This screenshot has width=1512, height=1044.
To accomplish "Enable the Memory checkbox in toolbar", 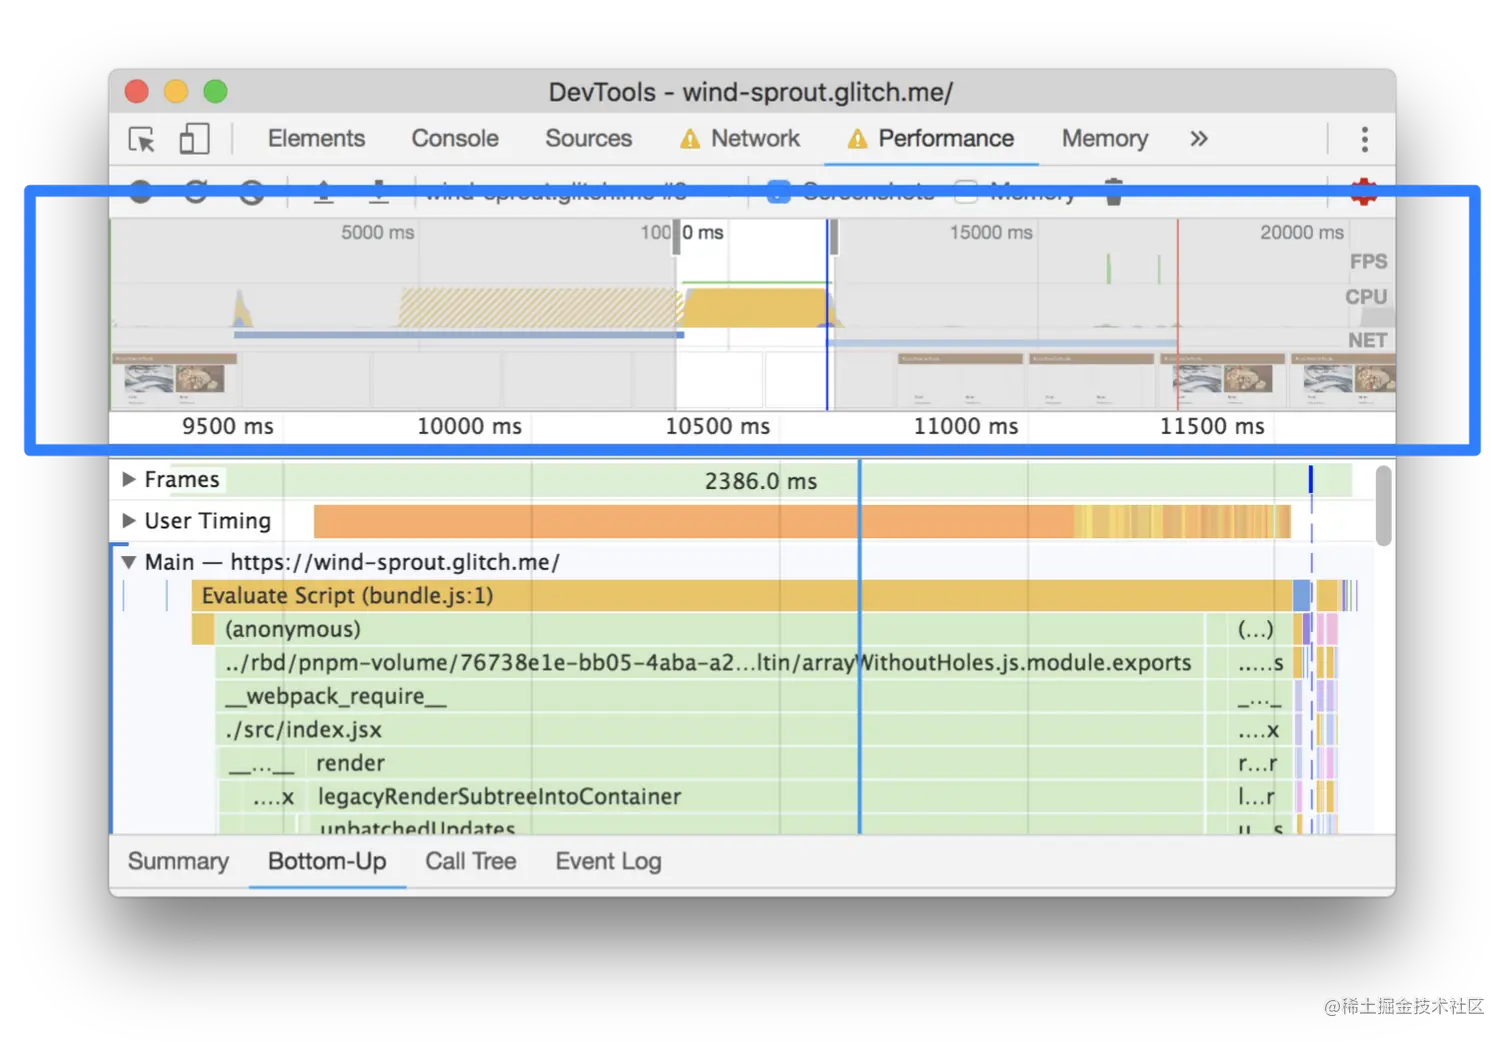I will click(x=966, y=191).
